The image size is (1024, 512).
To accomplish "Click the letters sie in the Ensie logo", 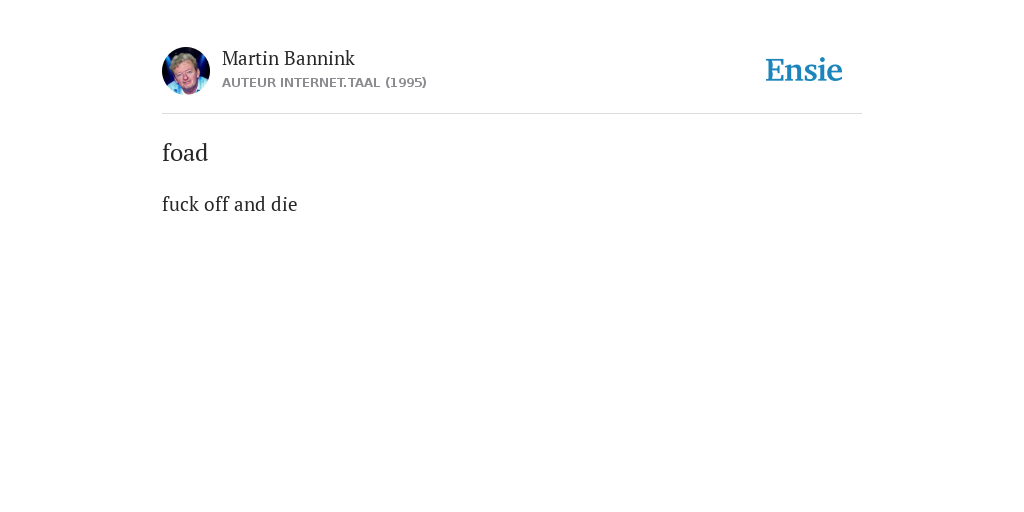I will tap(824, 71).
